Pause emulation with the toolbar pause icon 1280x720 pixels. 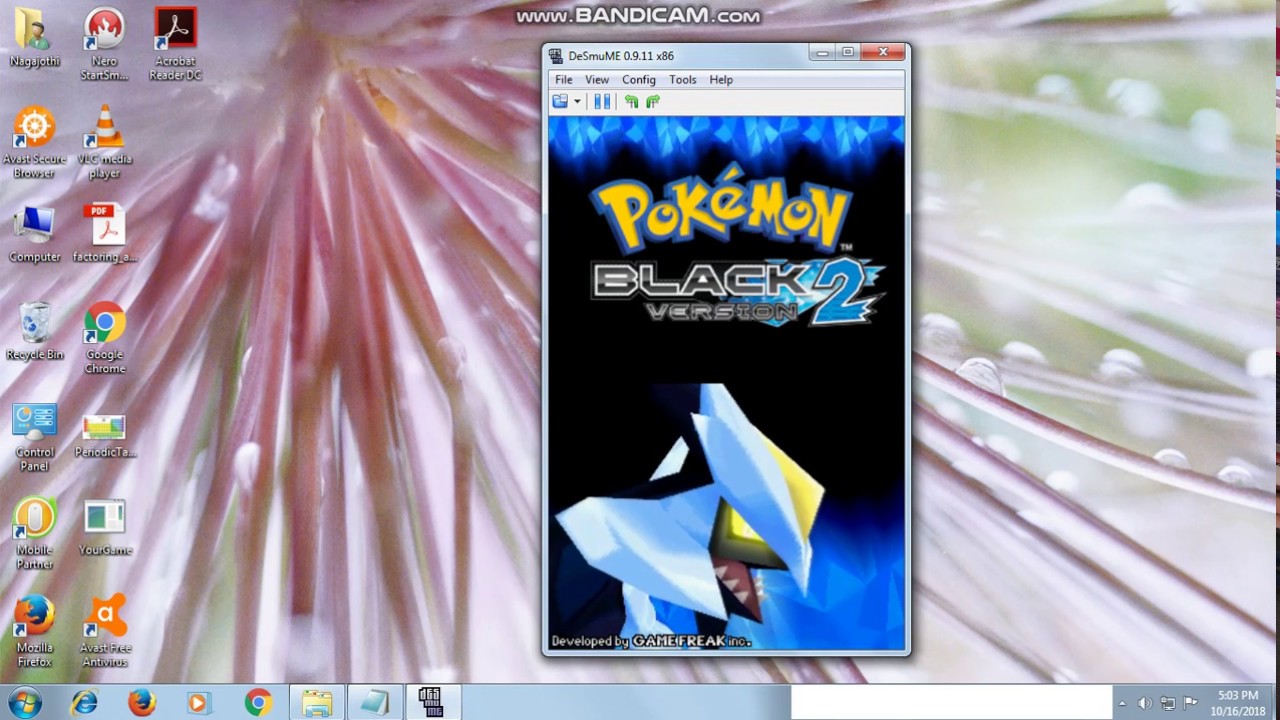click(602, 101)
